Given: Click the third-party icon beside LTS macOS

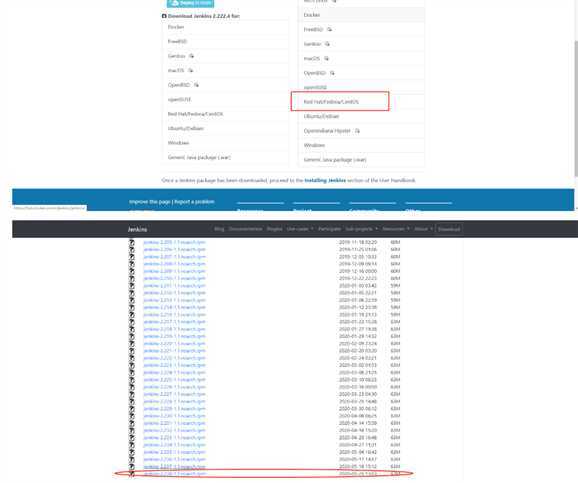Looking at the screenshot, I should [x=190, y=70].
